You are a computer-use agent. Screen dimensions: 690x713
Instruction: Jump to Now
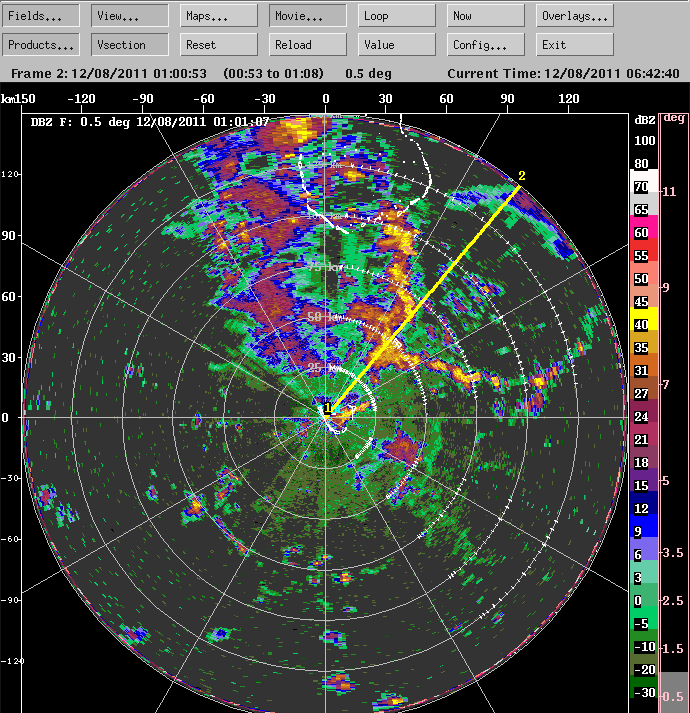pos(485,16)
